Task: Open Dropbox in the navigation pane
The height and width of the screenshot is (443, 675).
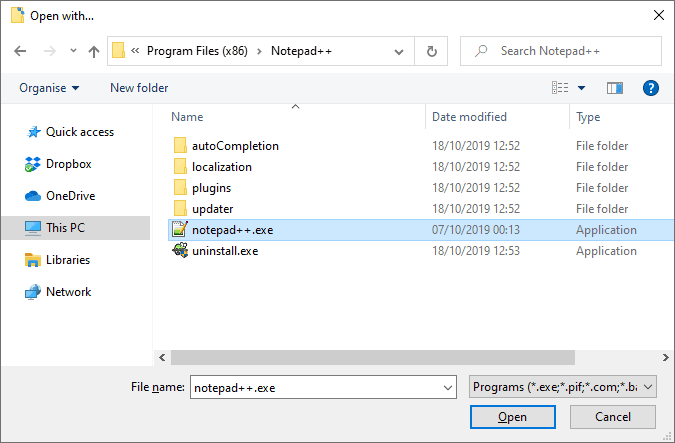Action: click(x=68, y=164)
